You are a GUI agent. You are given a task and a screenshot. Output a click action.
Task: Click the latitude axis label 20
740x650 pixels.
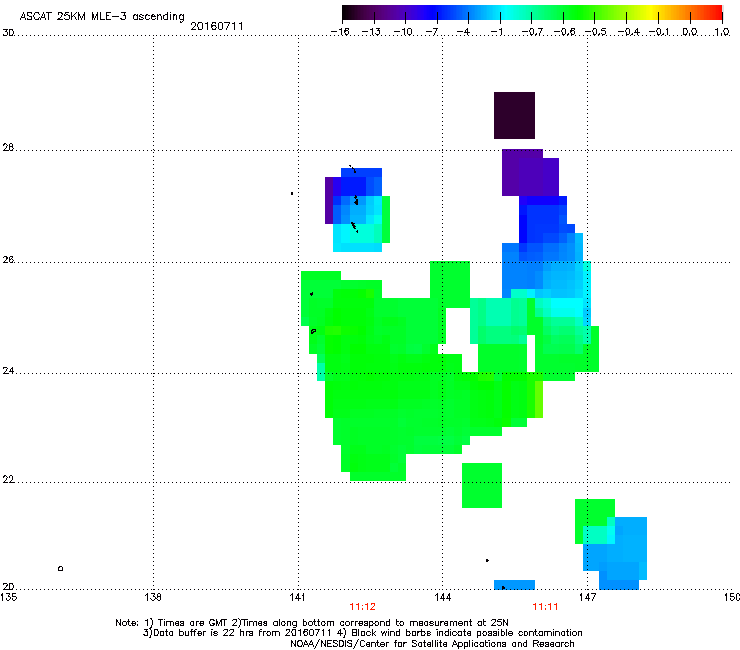point(8,586)
